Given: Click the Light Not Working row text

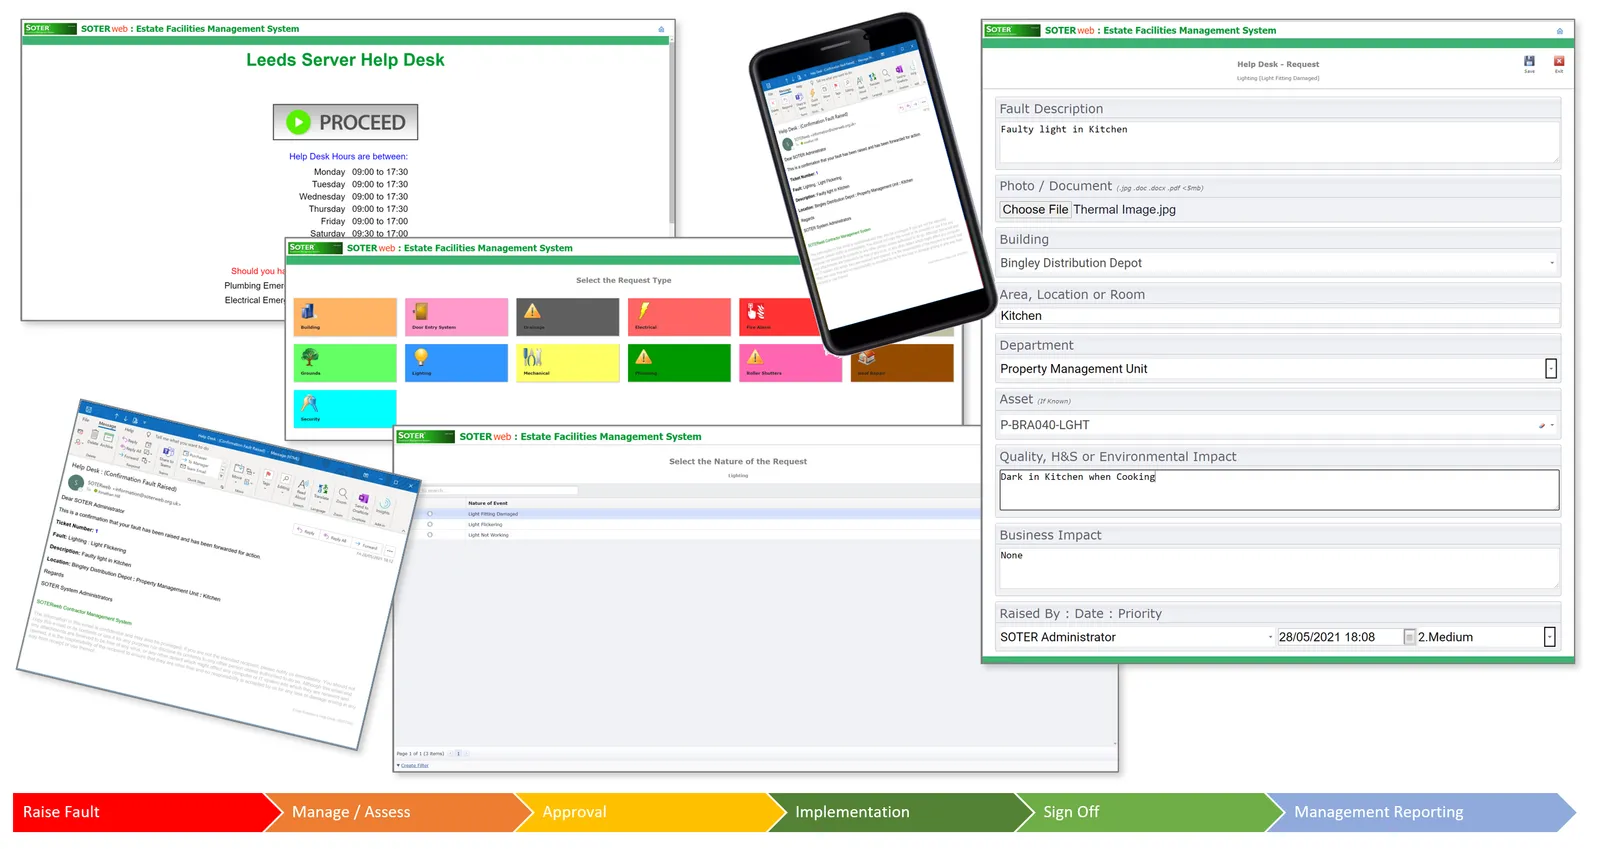Looking at the screenshot, I should [x=488, y=535].
